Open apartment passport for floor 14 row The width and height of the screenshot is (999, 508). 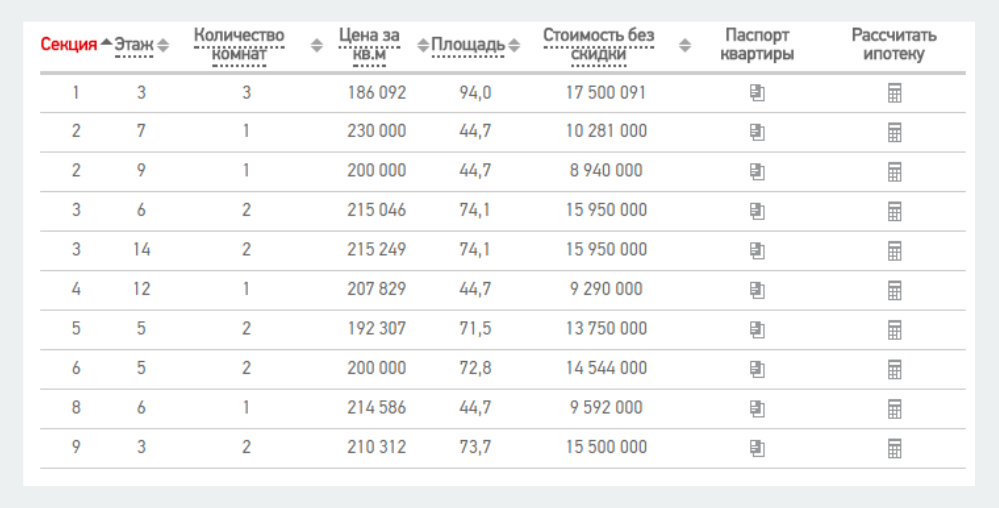click(x=757, y=251)
